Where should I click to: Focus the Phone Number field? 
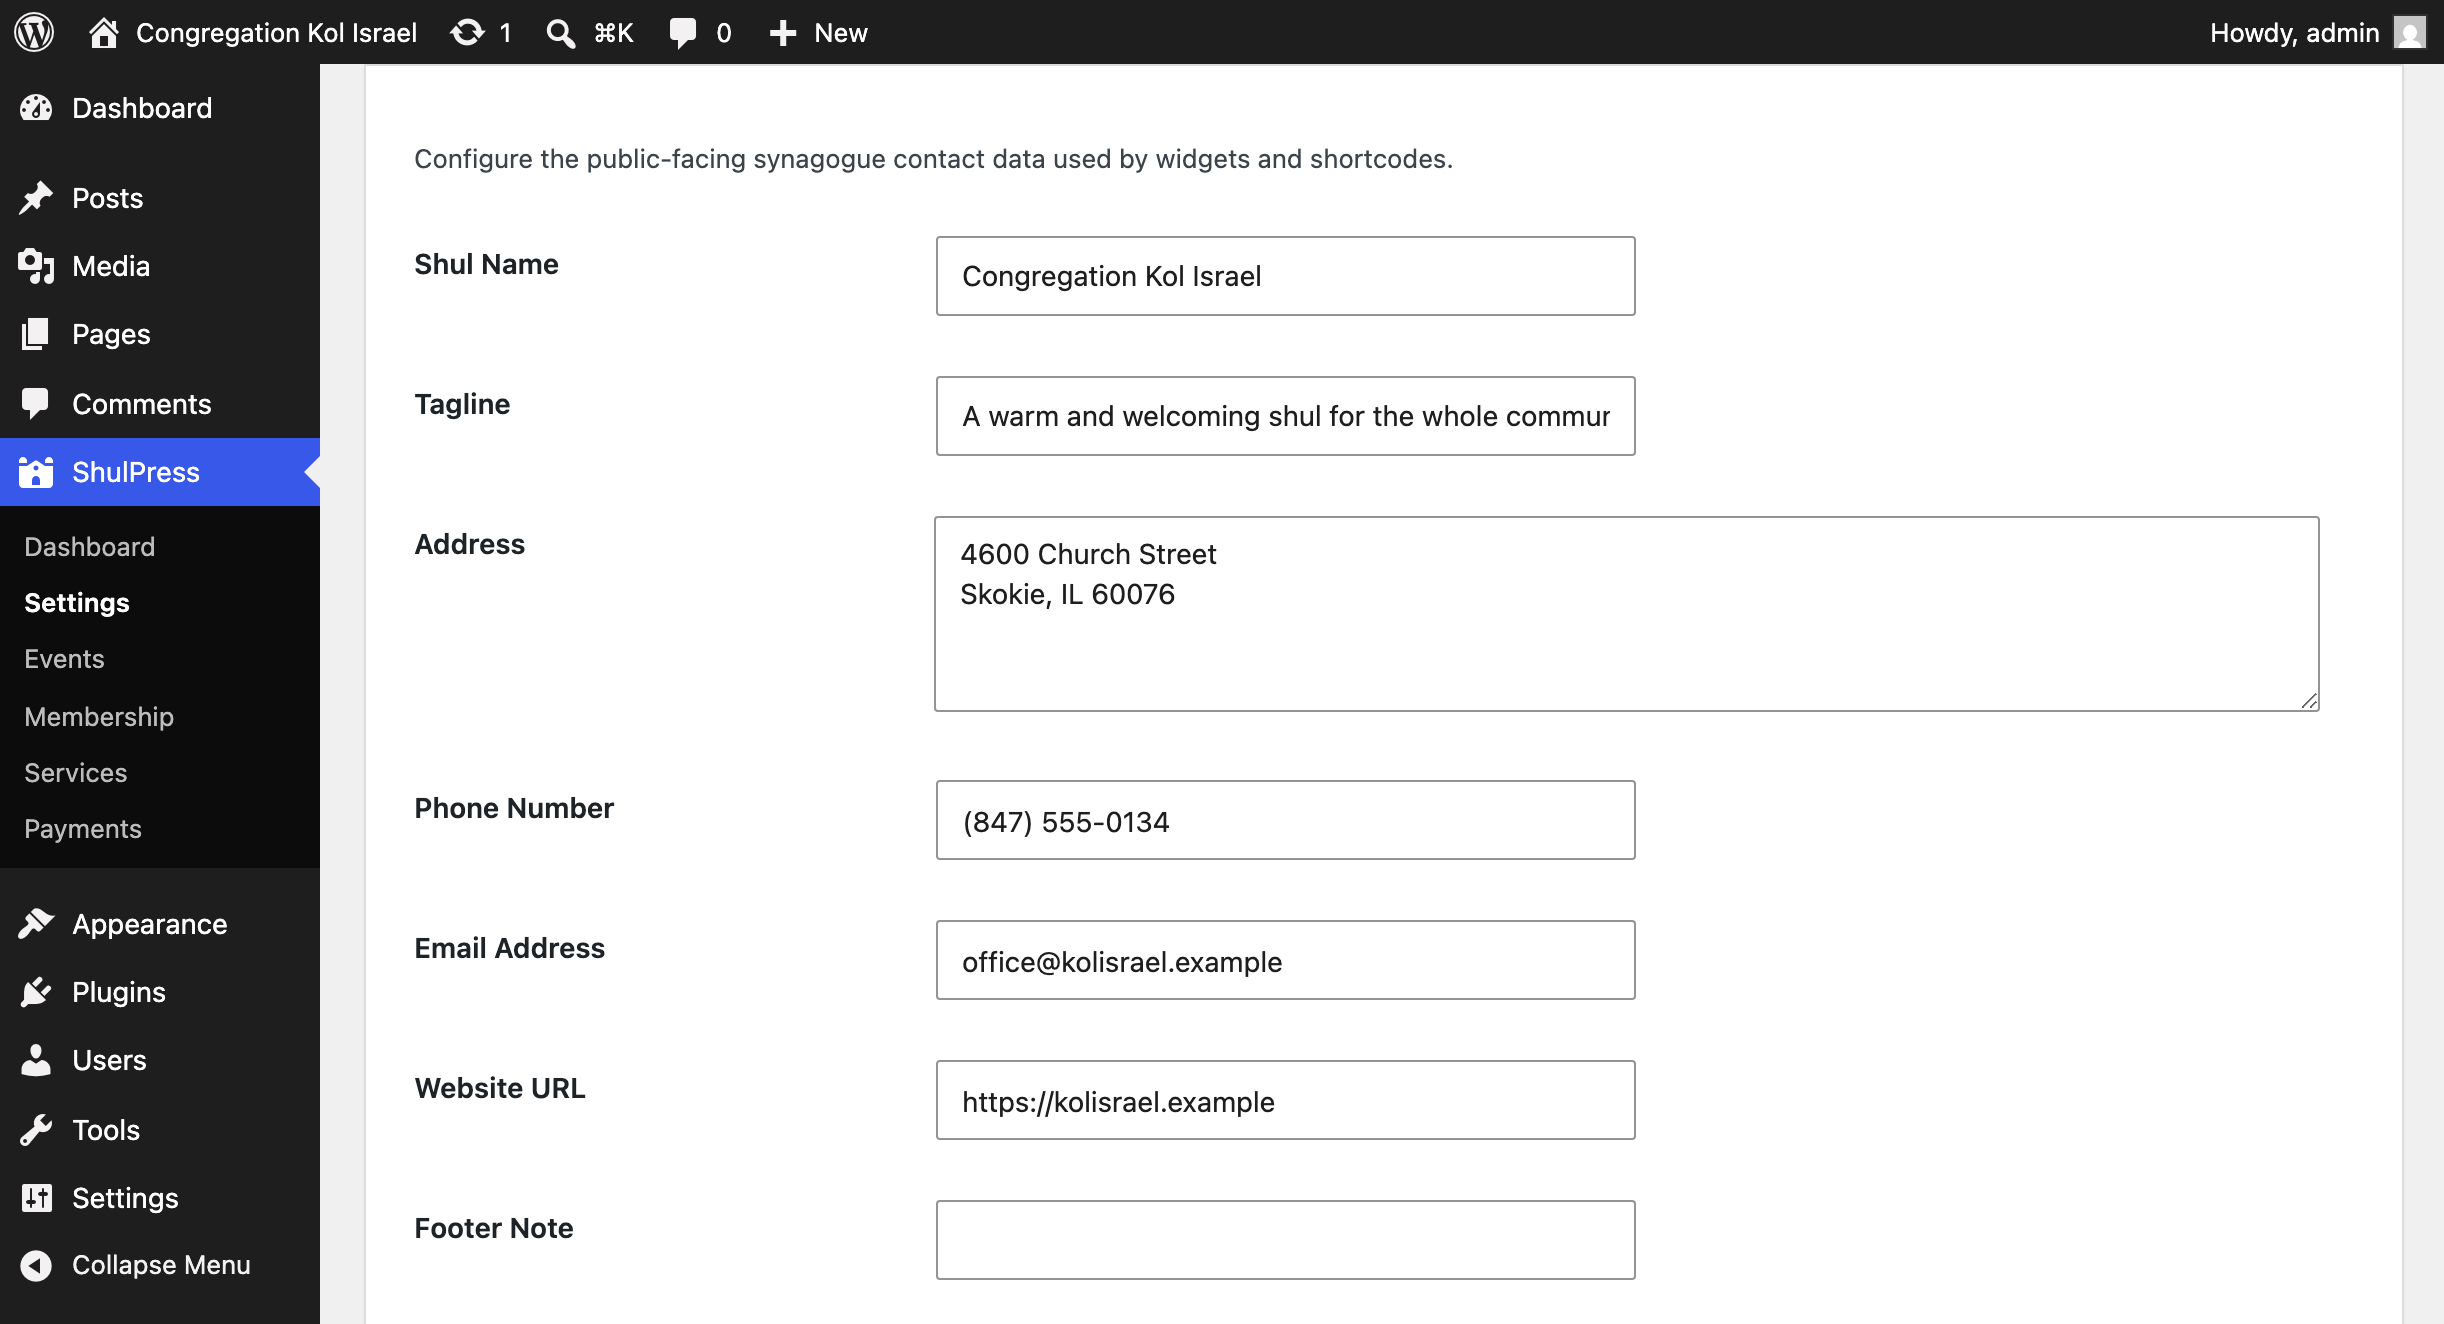[1285, 820]
